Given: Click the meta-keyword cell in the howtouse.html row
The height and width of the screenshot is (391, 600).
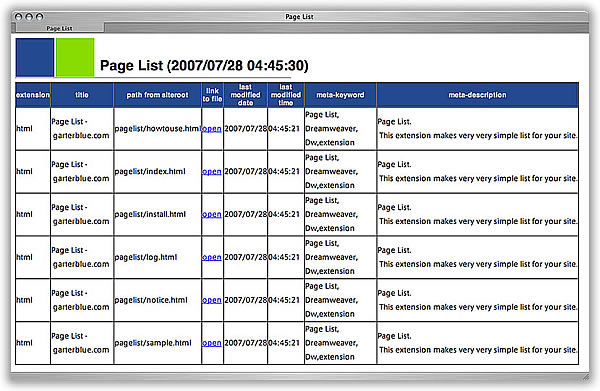Looking at the screenshot, I should tap(340, 129).
